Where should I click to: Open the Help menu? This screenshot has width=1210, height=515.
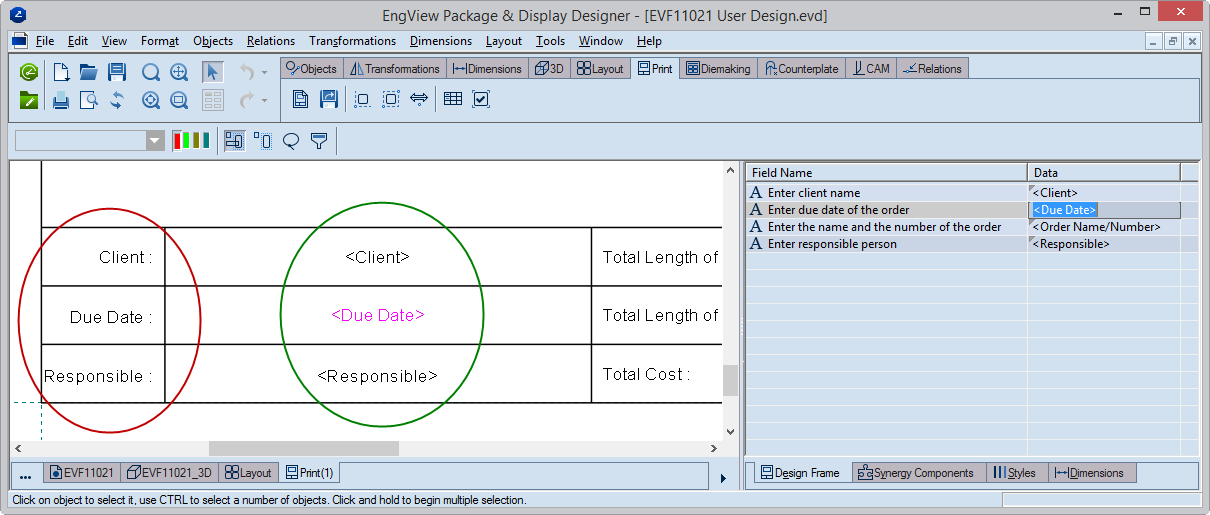649,41
